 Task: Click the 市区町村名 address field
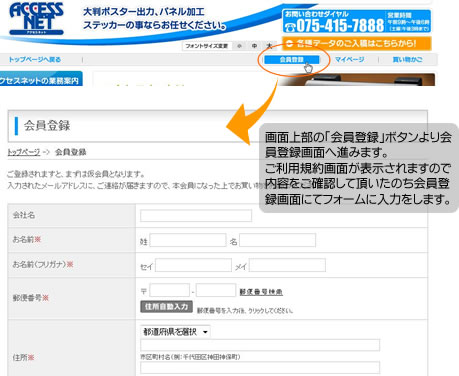260,345
